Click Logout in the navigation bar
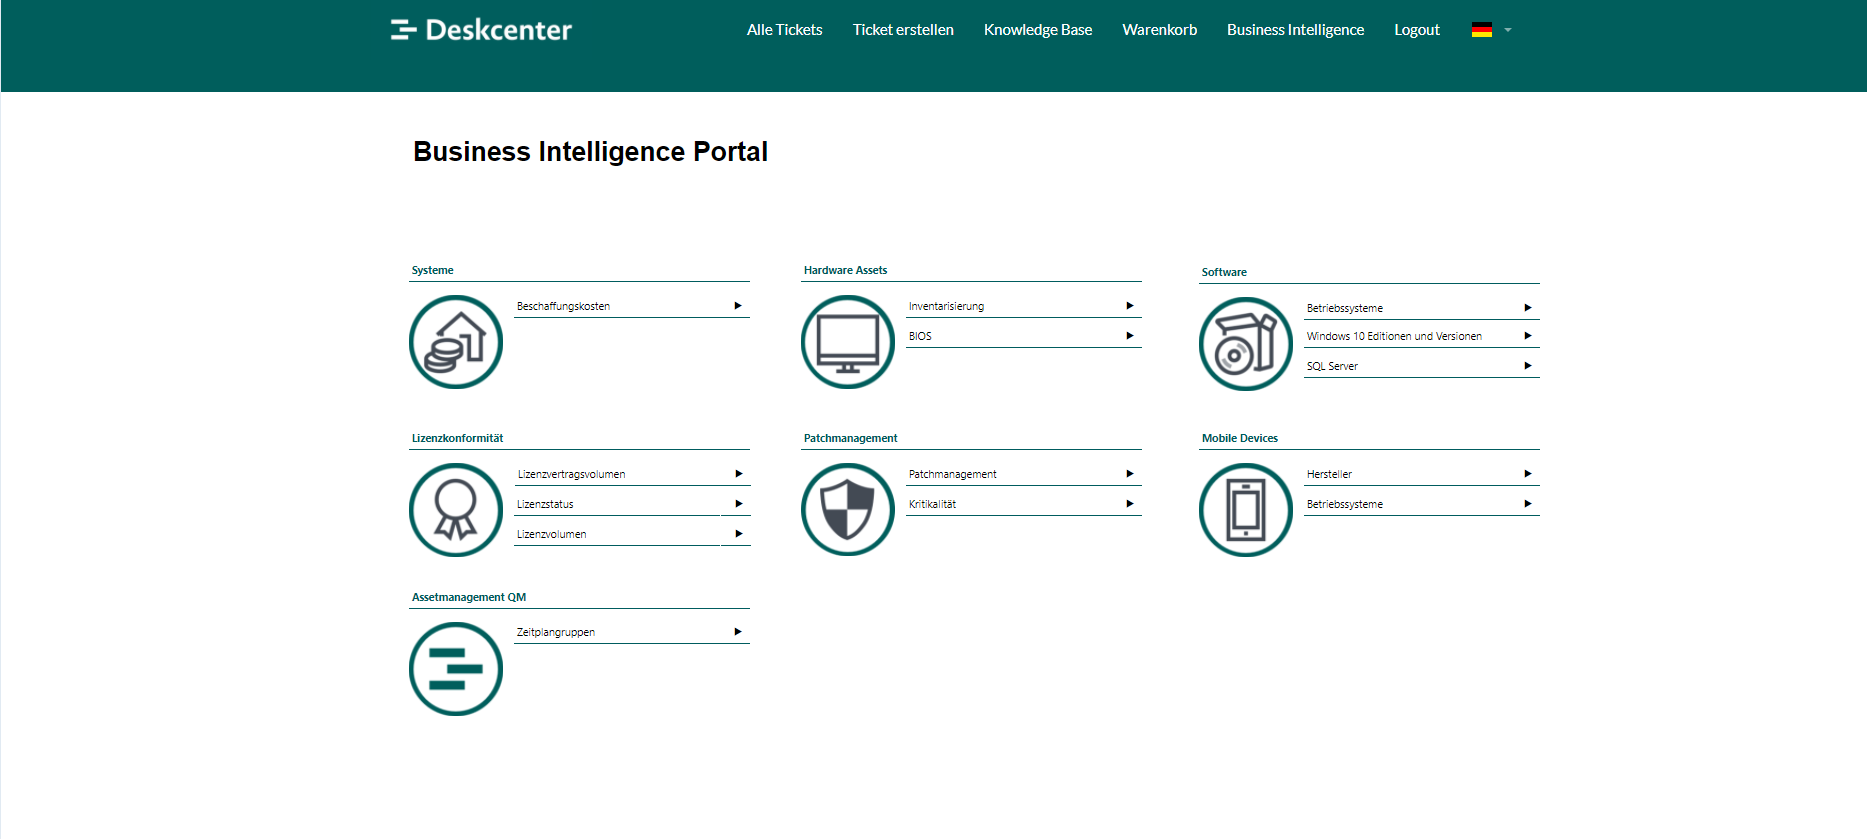Image resolution: width=1867 pixels, height=839 pixels. (1417, 30)
